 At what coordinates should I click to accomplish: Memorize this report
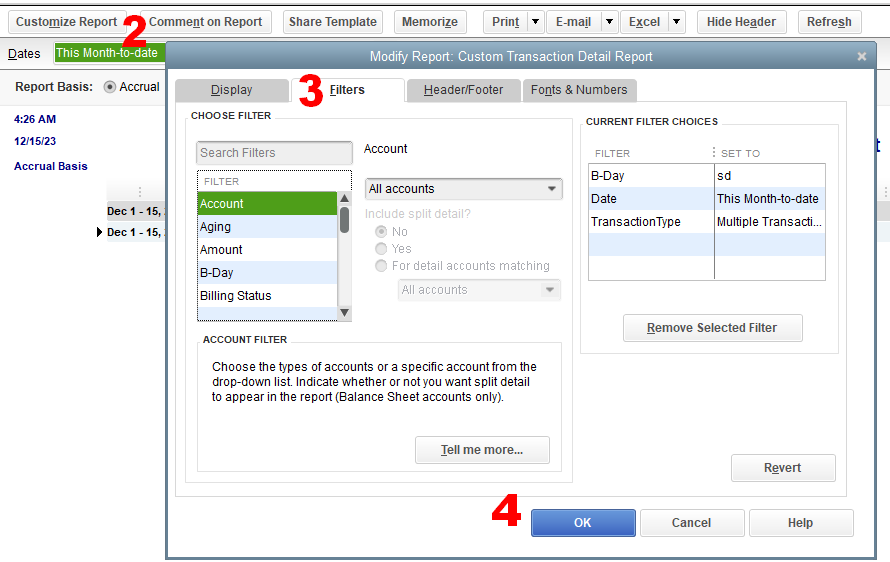430,22
